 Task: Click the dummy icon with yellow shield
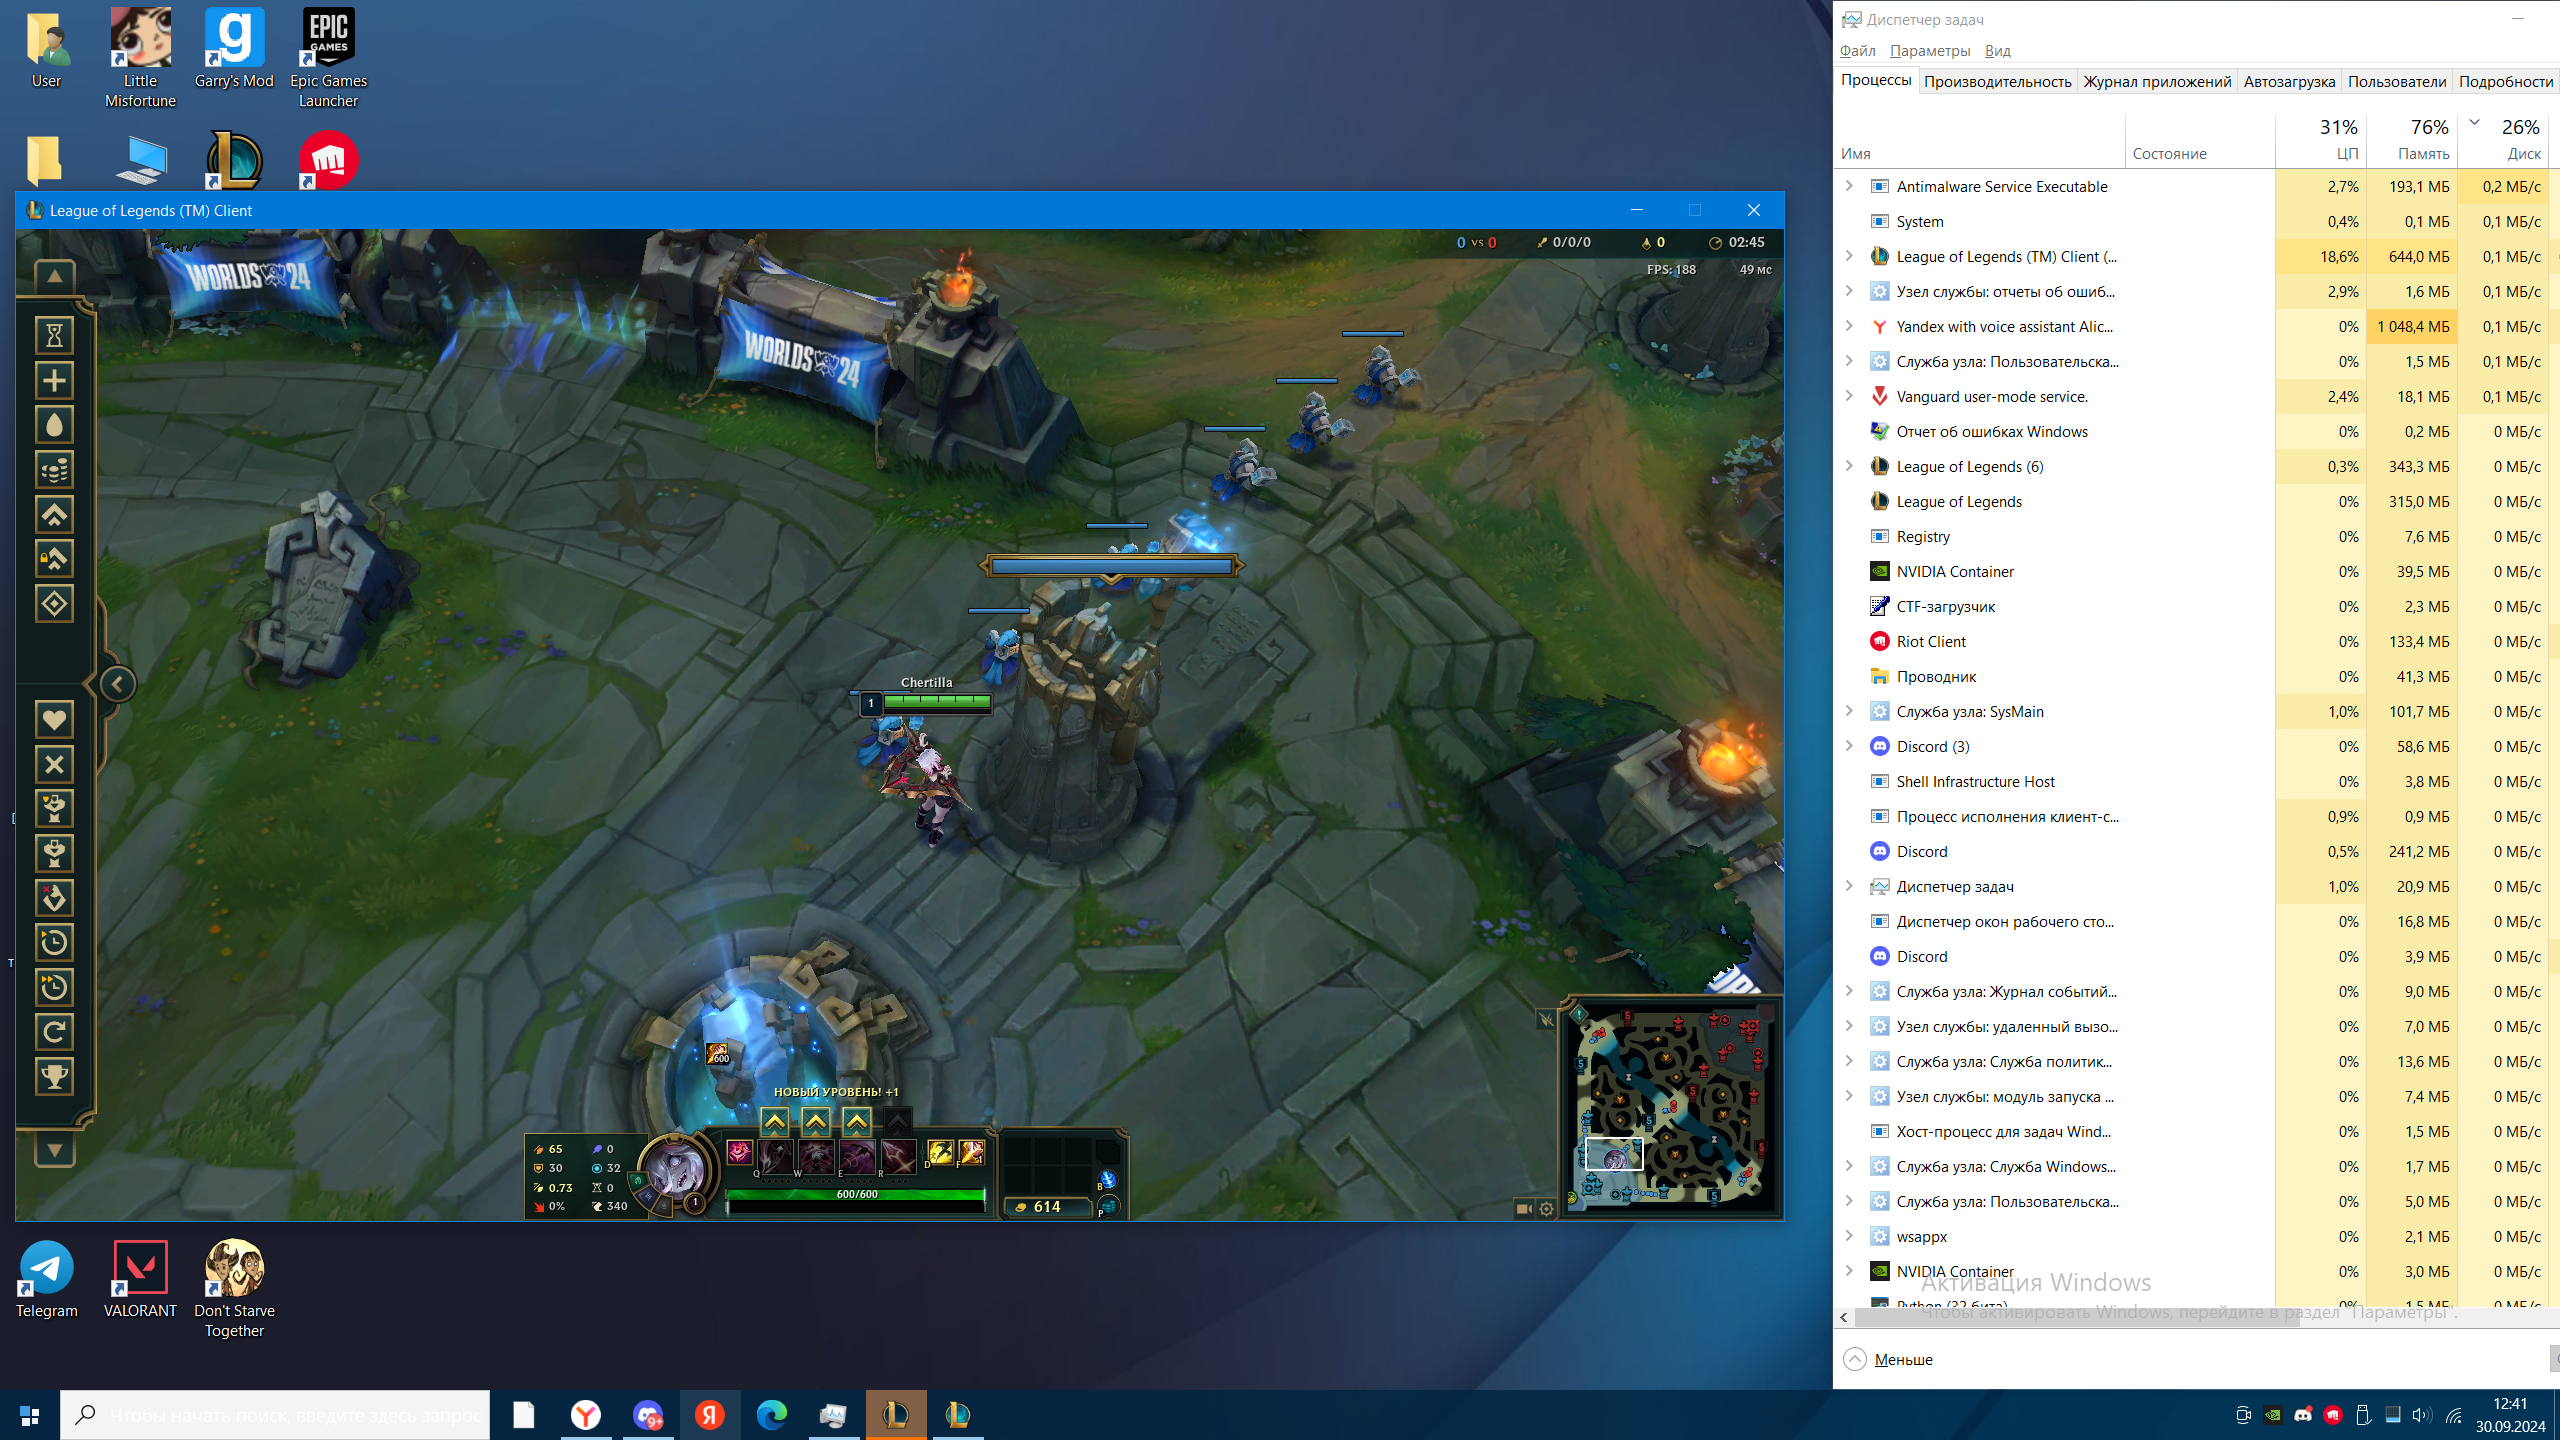(x=55, y=808)
